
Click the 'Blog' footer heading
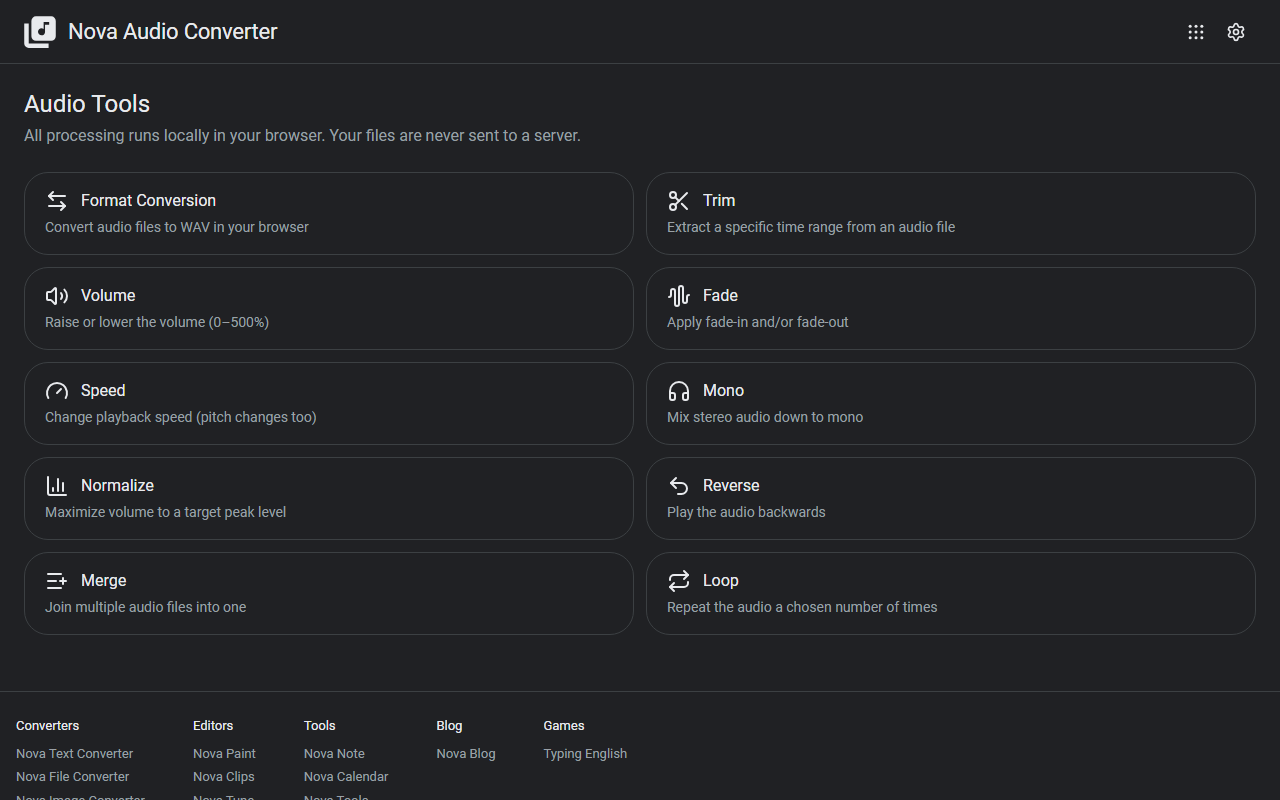pos(450,726)
